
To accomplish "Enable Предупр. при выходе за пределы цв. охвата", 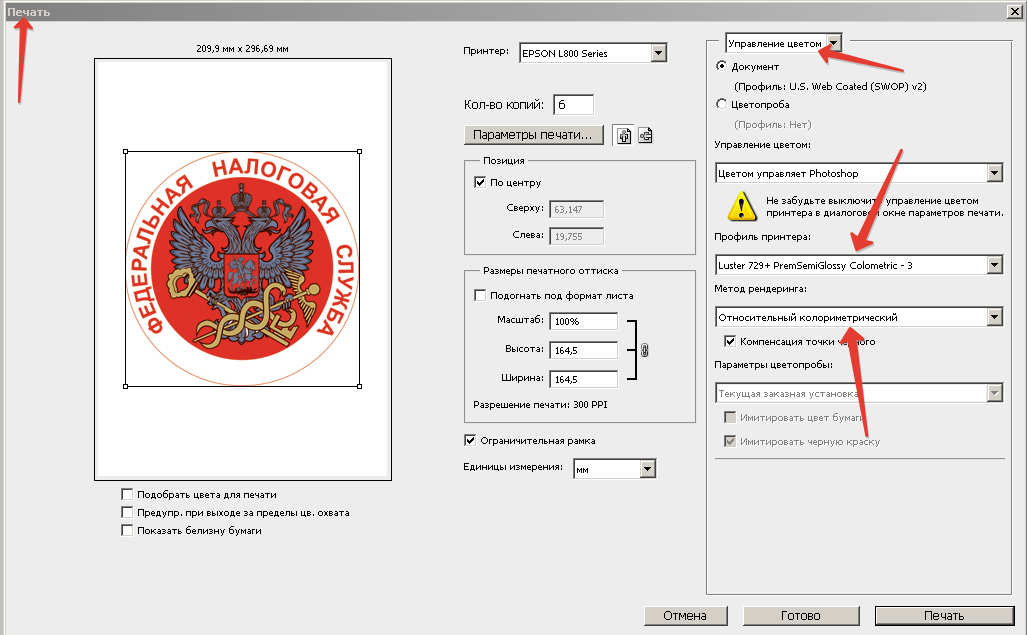I will (127, 512).
